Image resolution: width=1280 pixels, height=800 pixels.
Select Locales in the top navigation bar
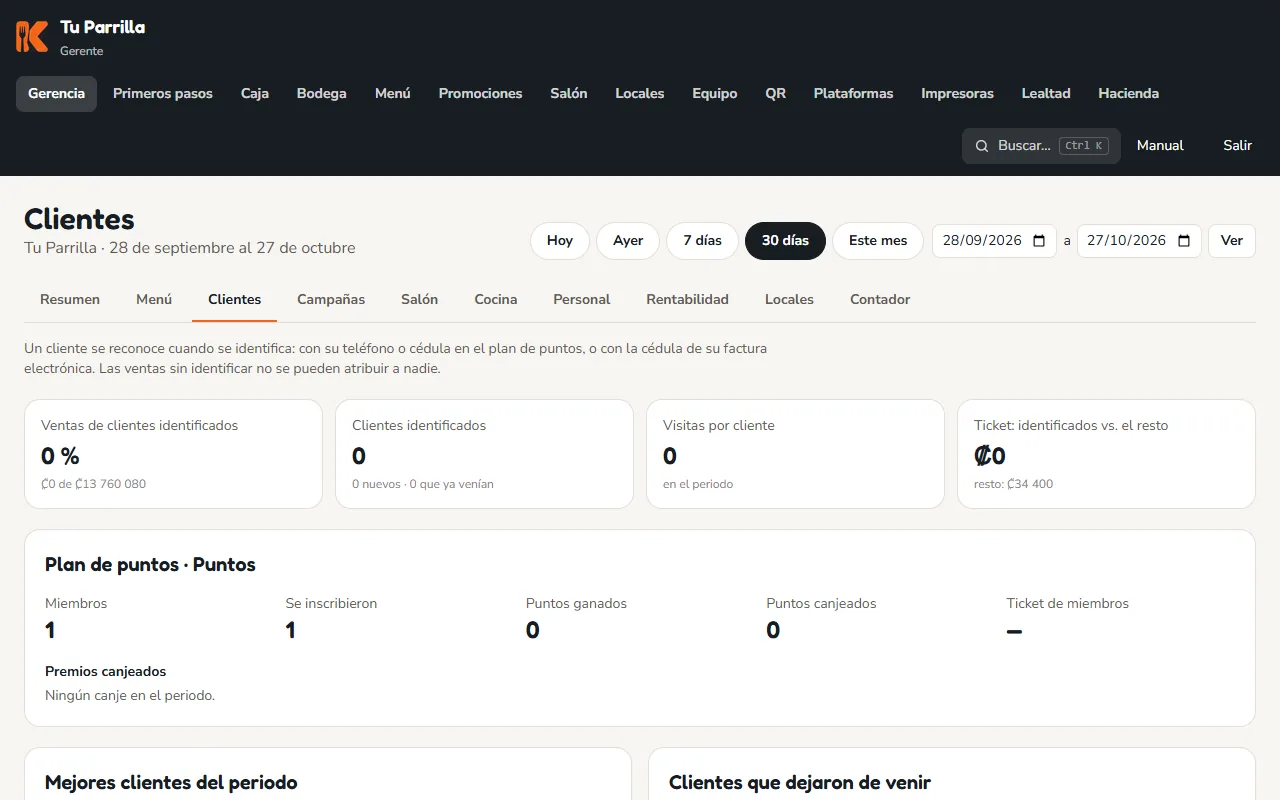640,94
